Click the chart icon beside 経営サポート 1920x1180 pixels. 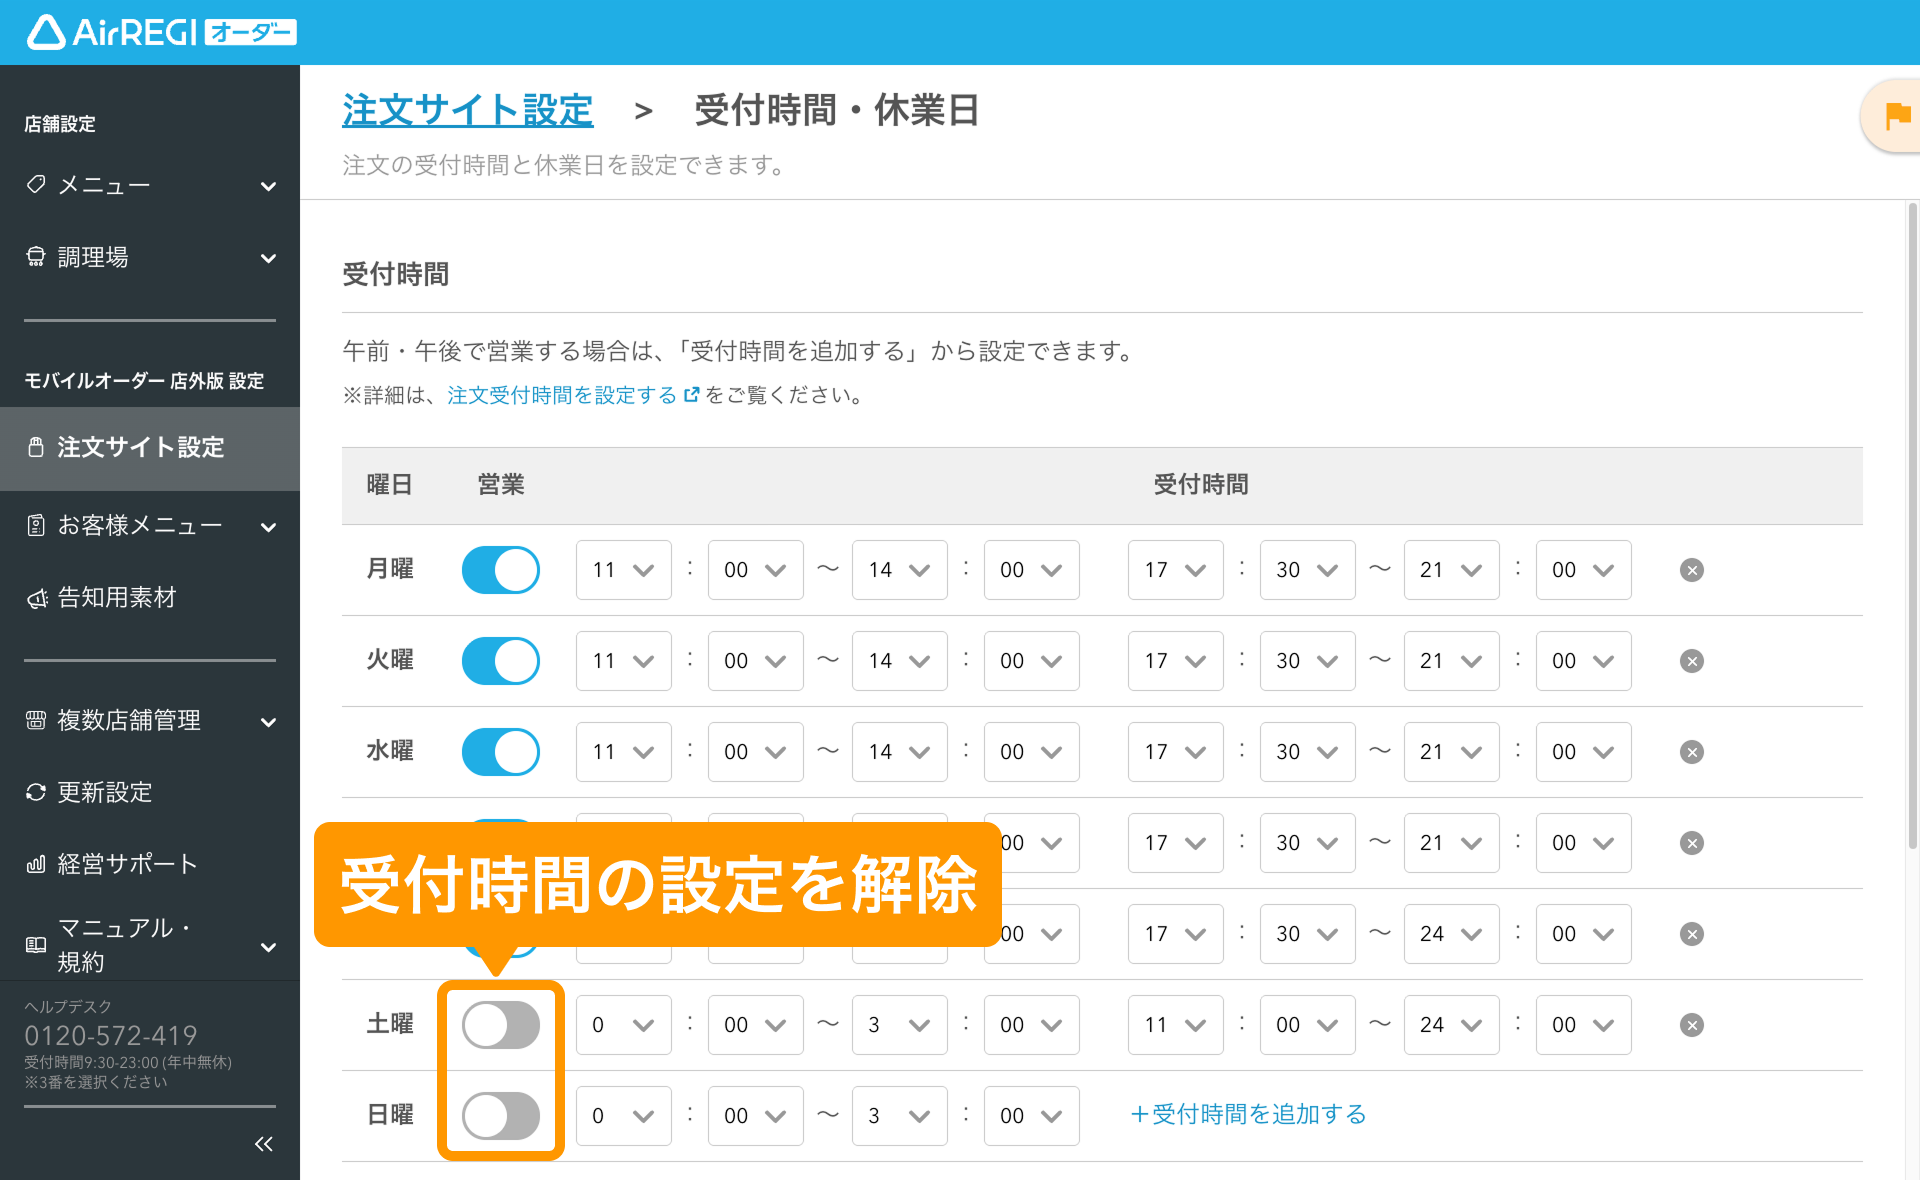pyautogui.click(x=36, y=864)
